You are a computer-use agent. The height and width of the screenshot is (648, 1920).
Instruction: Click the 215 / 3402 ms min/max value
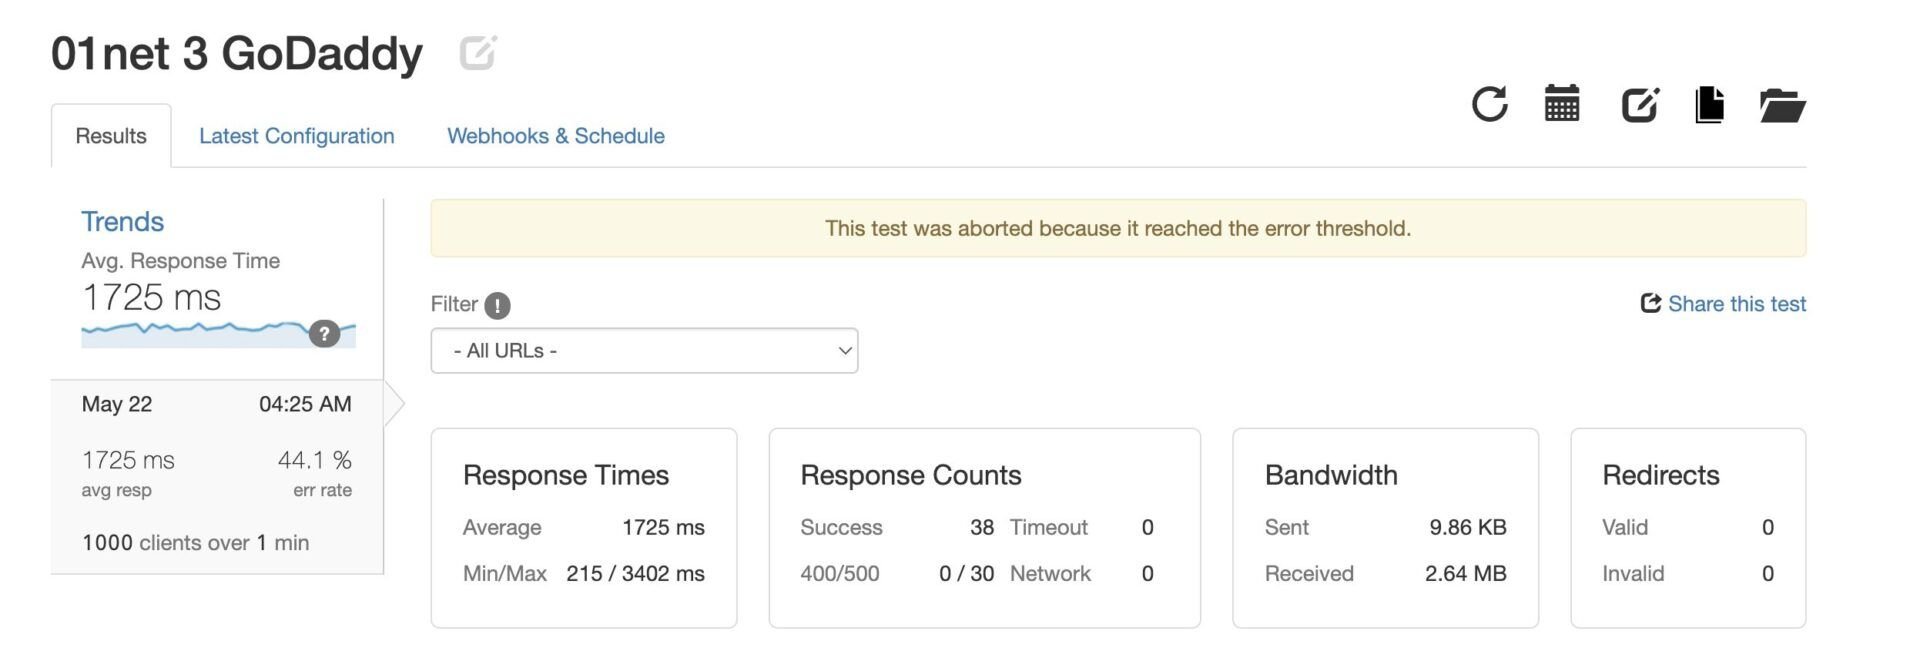[x=635, y=573]
